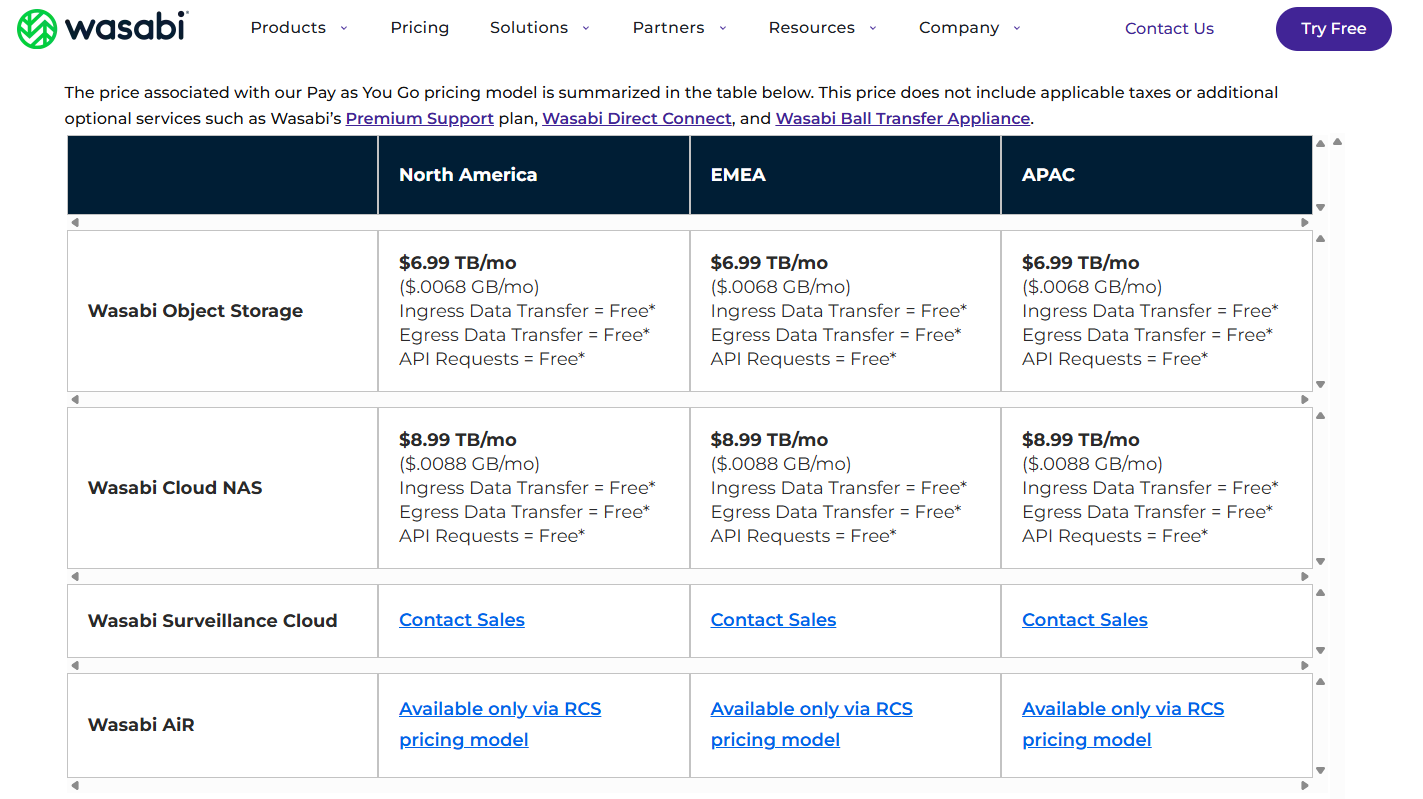Expand the Products dropdown chevron
Image resolution: width=1423 pixels, height=799 pixels.
coord(344,28)
